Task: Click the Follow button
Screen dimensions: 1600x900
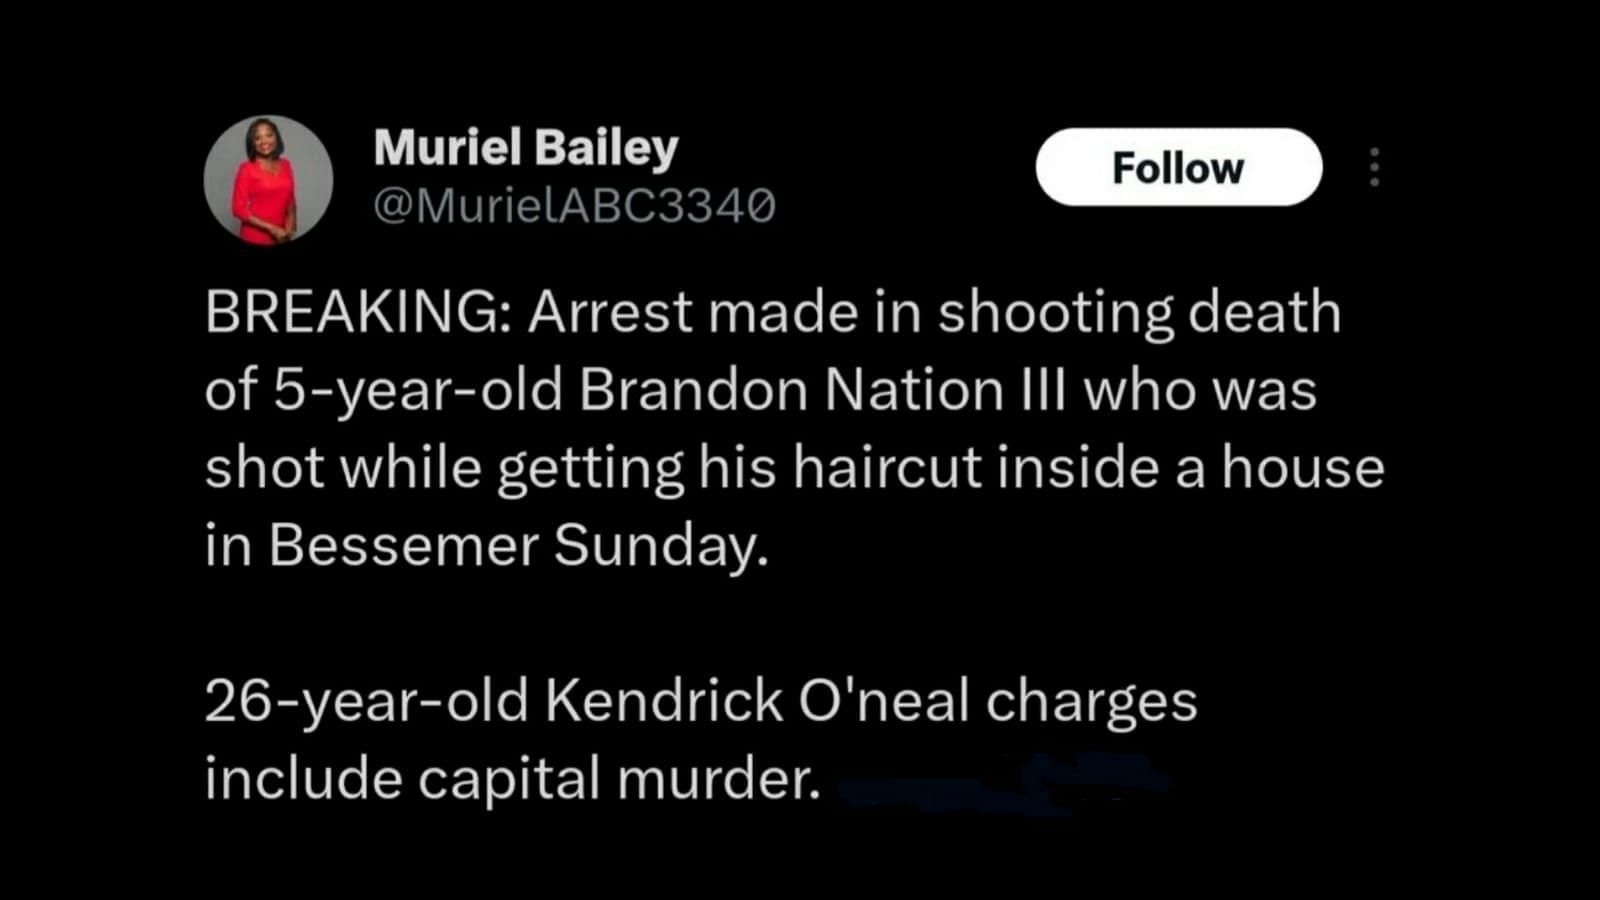Action: (x=1178, y=168)
